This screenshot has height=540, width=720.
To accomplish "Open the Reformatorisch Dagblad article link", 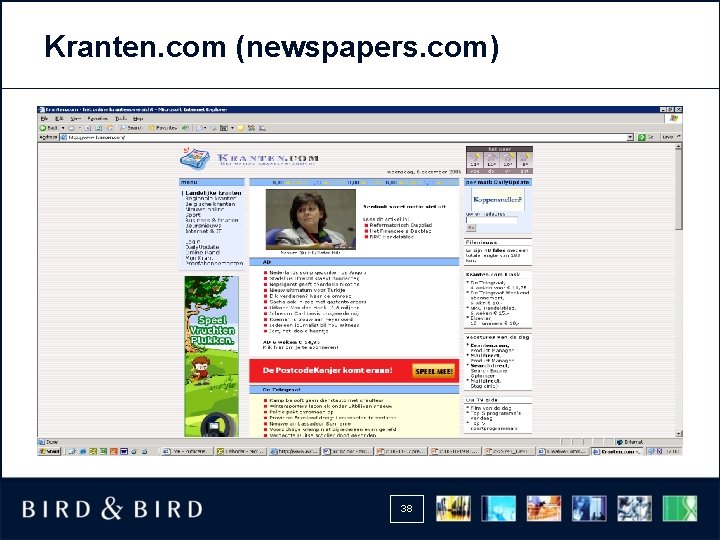I will coord(400,225).
